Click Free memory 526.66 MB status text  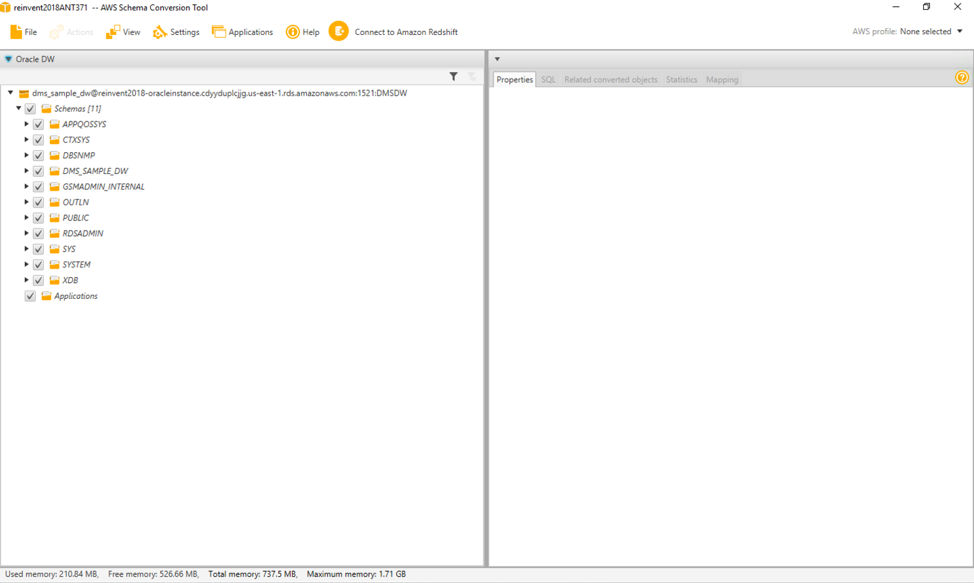click(x=153, y=574)
